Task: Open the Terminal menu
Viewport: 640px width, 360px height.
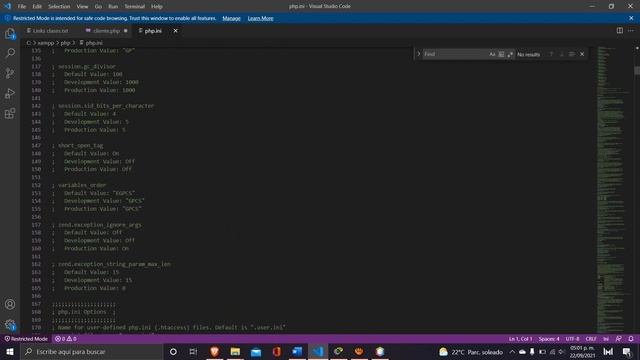Action: [x=135, y=7]
